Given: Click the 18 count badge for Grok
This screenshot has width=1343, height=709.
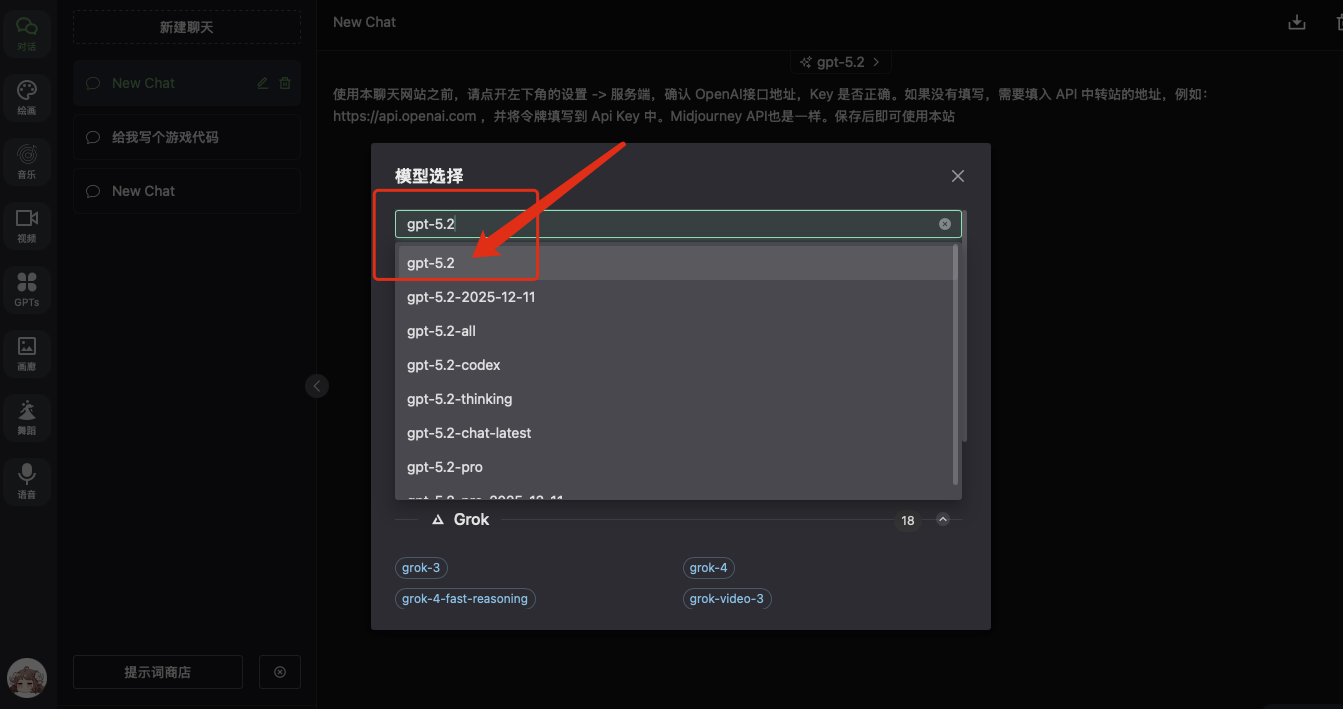Looking at the screenshot, I should (x=907, y=520).
